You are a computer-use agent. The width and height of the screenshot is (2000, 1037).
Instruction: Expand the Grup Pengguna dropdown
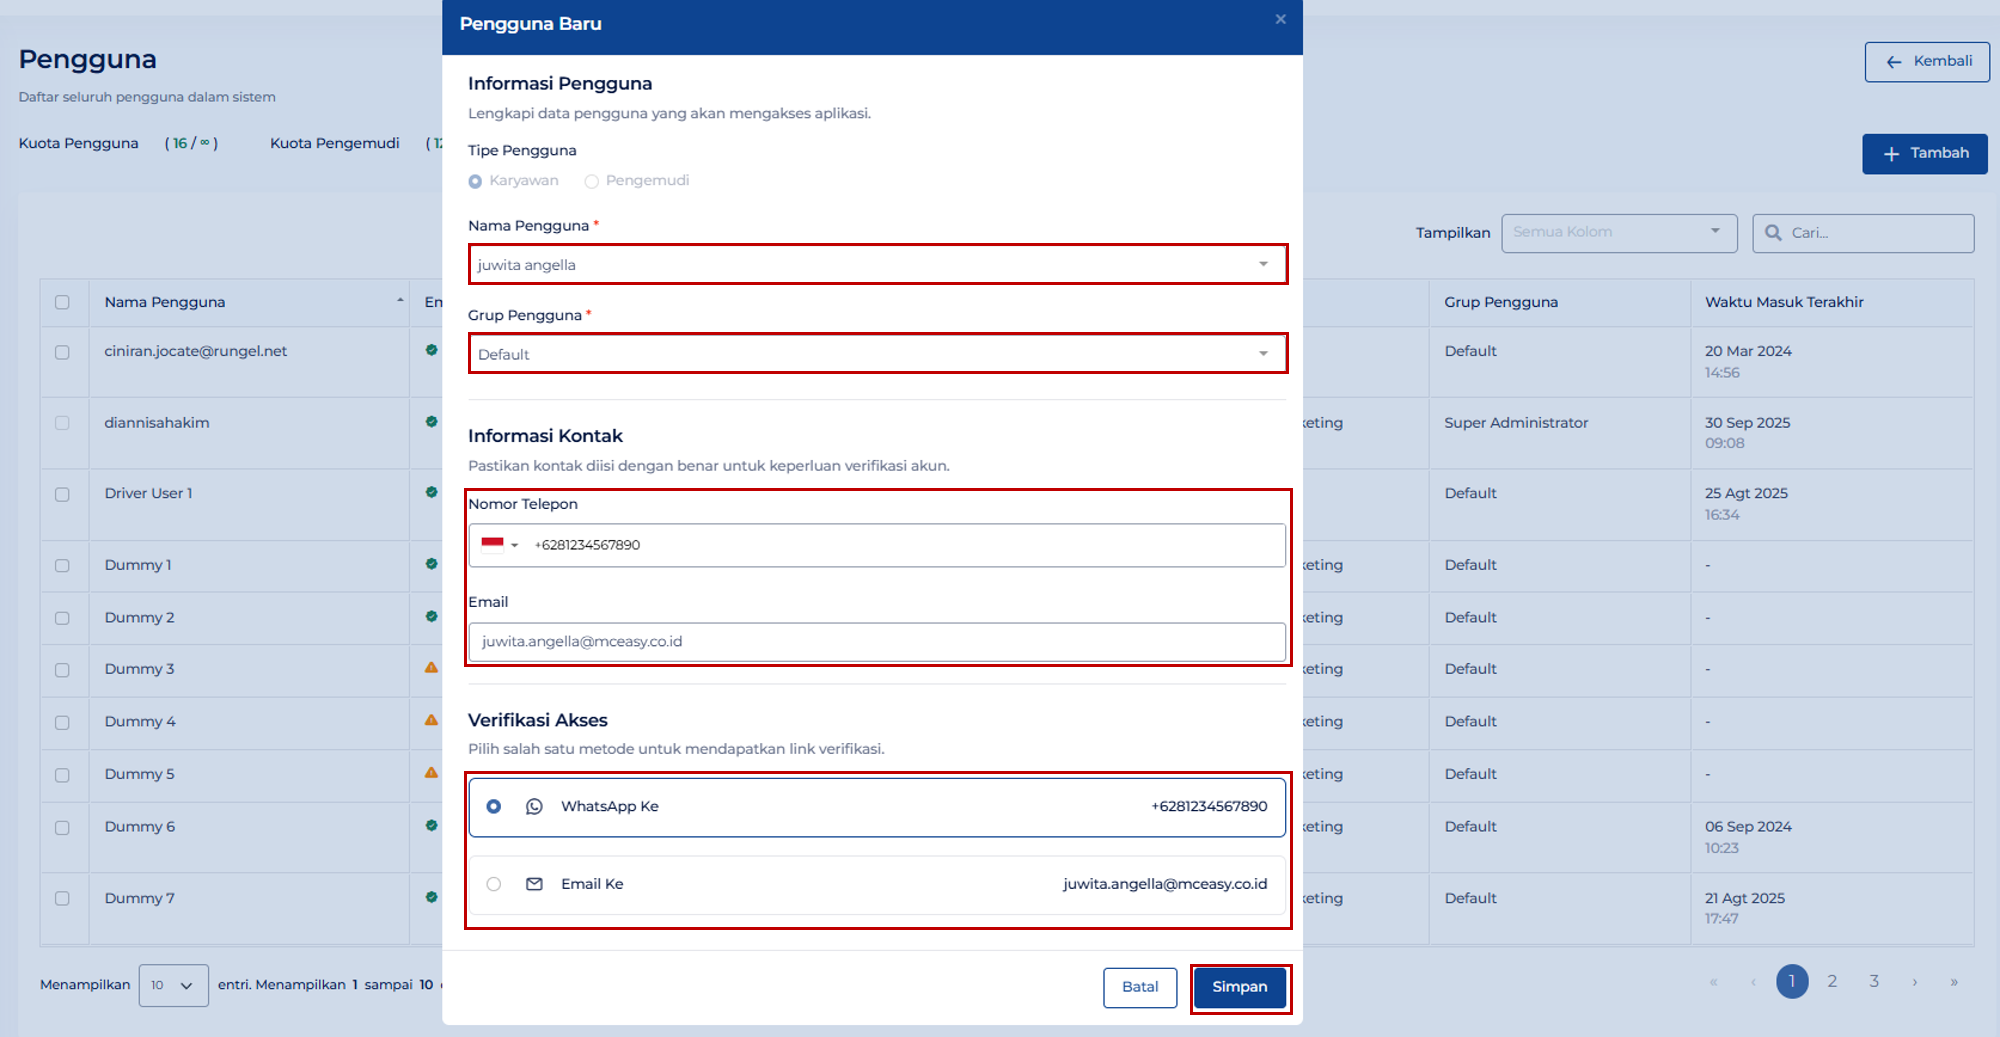coord(877,354)
